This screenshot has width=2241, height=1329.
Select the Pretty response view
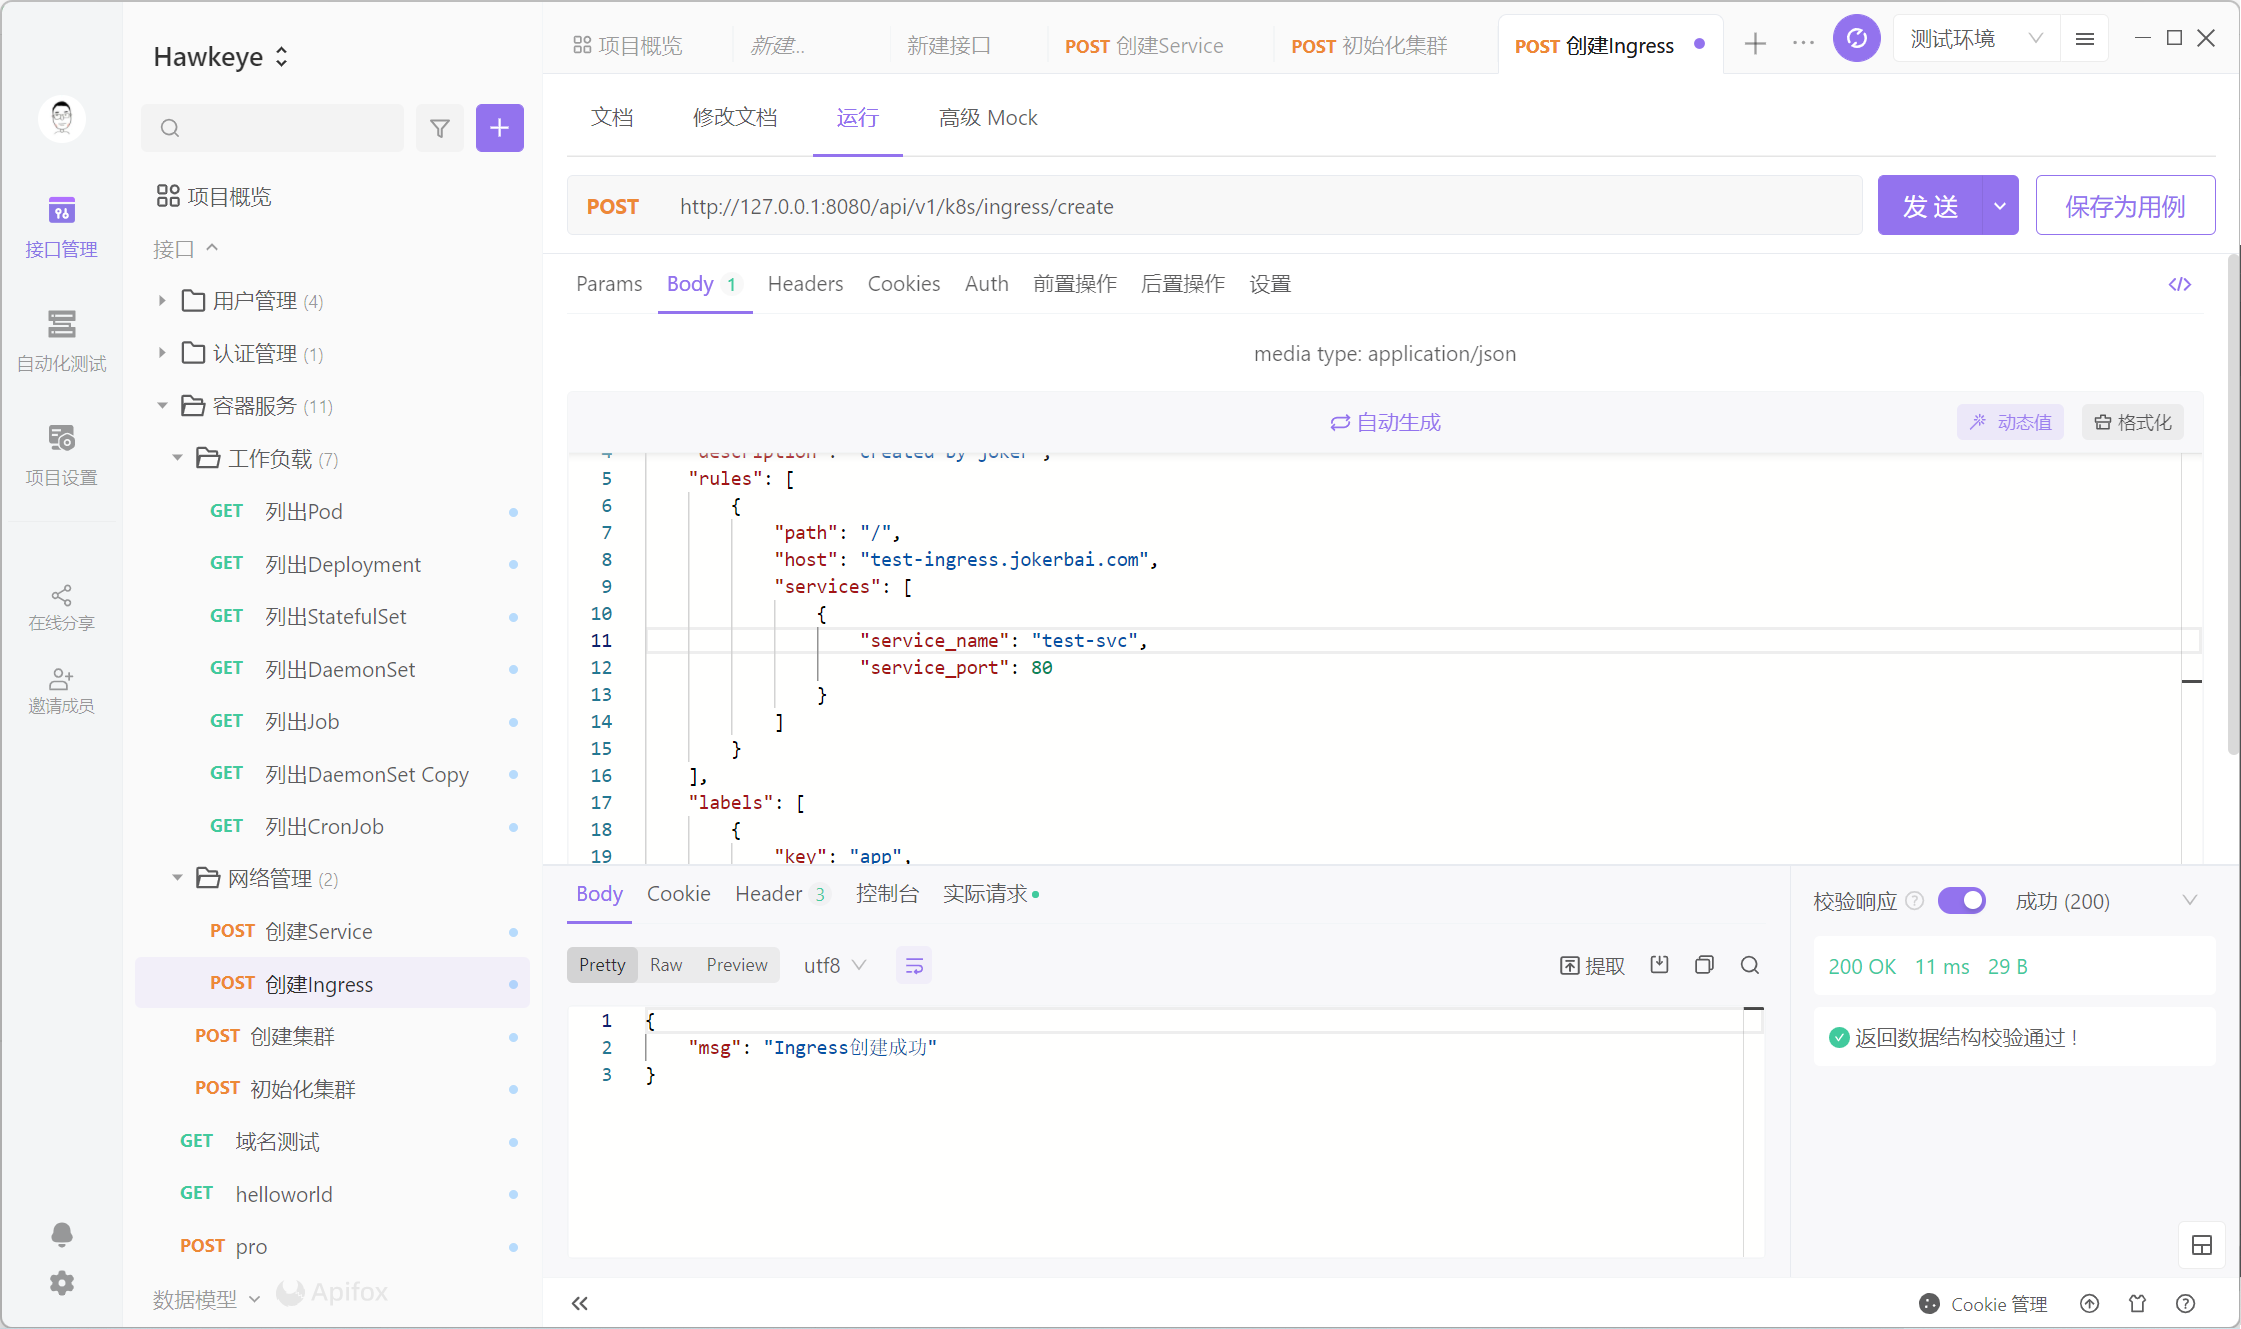tap(602, 965)
